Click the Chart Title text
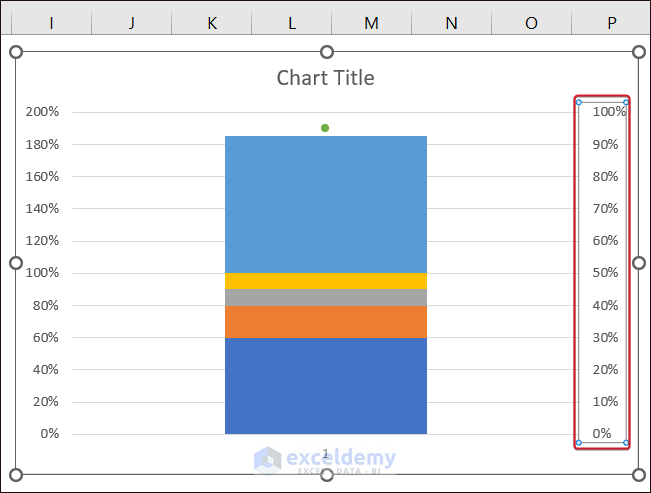 pos(325,78)
